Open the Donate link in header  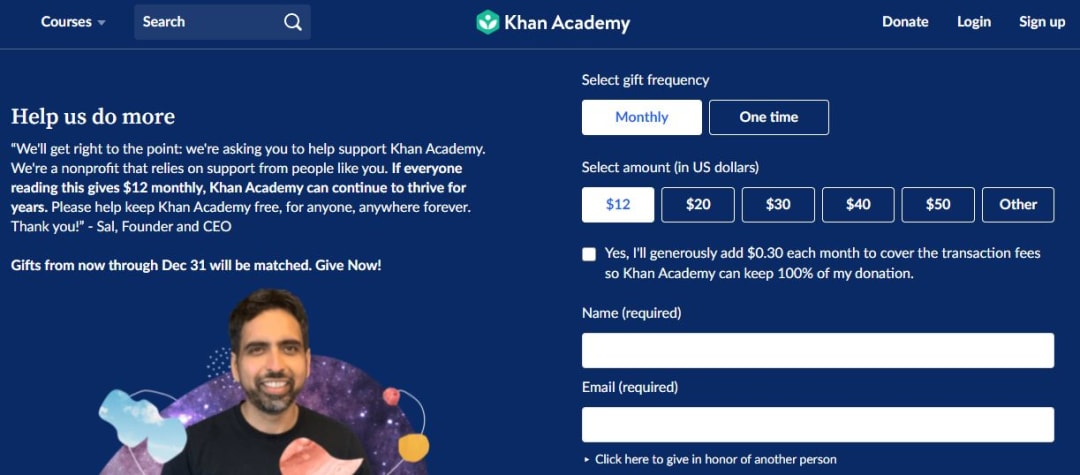(905, 22)
